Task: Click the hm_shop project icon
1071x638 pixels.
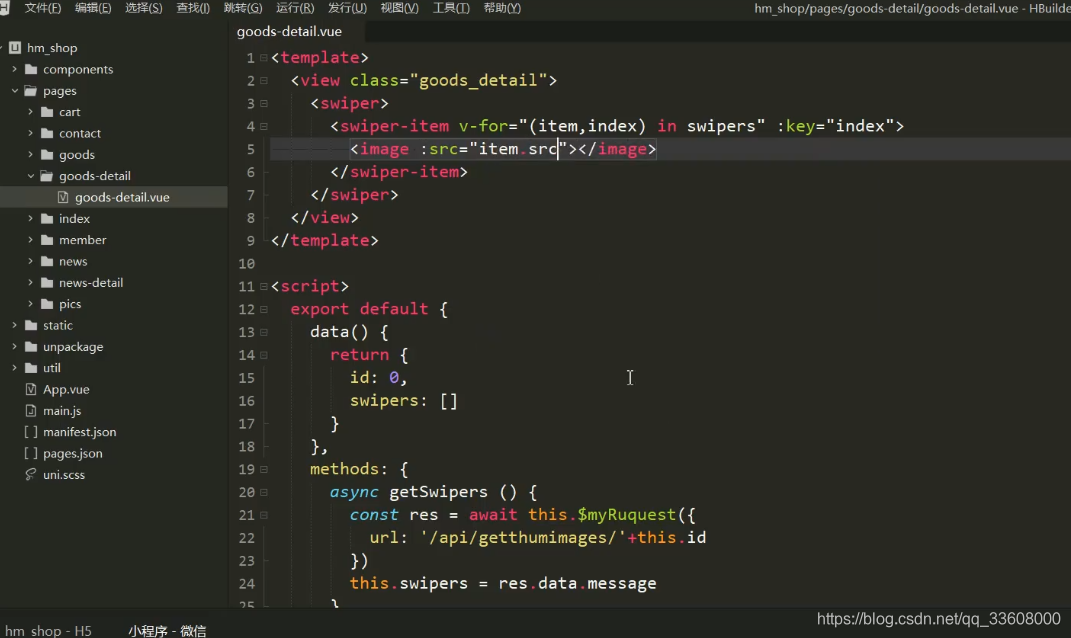Action: tap(15, 48)
